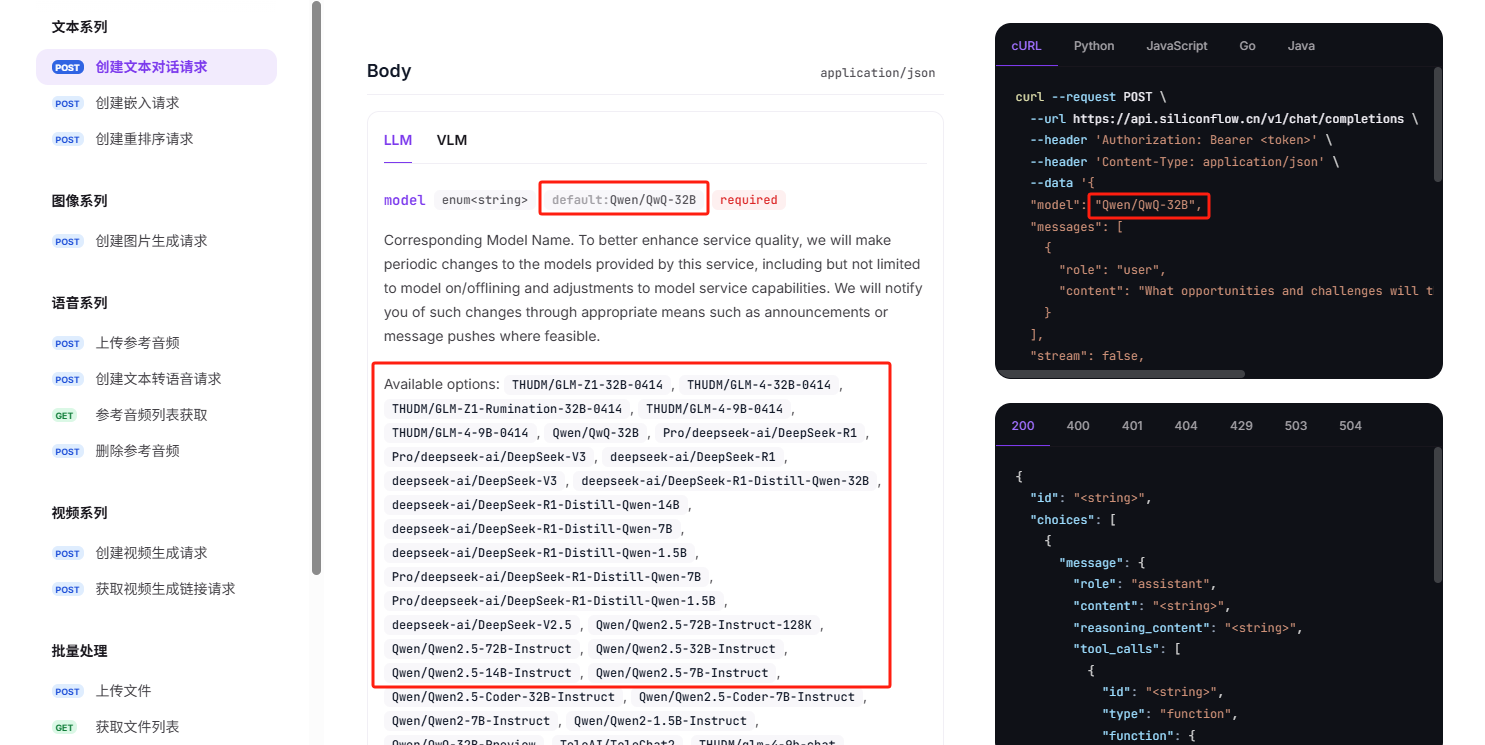
Task: Click the POST badge beside 创建图片生成请求
Action: click(68, 241)
